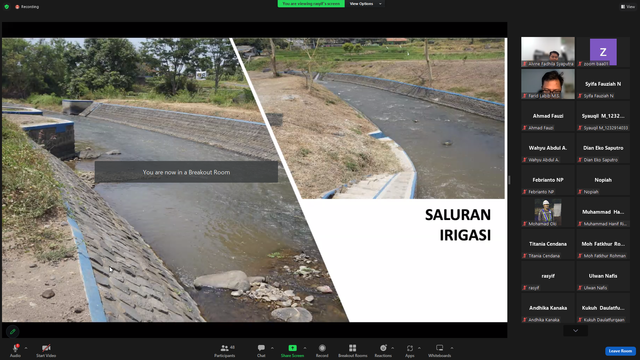This screenshot has width=640, height=360.
Task: Click the red Recording indicator
Action: point(27,7)
